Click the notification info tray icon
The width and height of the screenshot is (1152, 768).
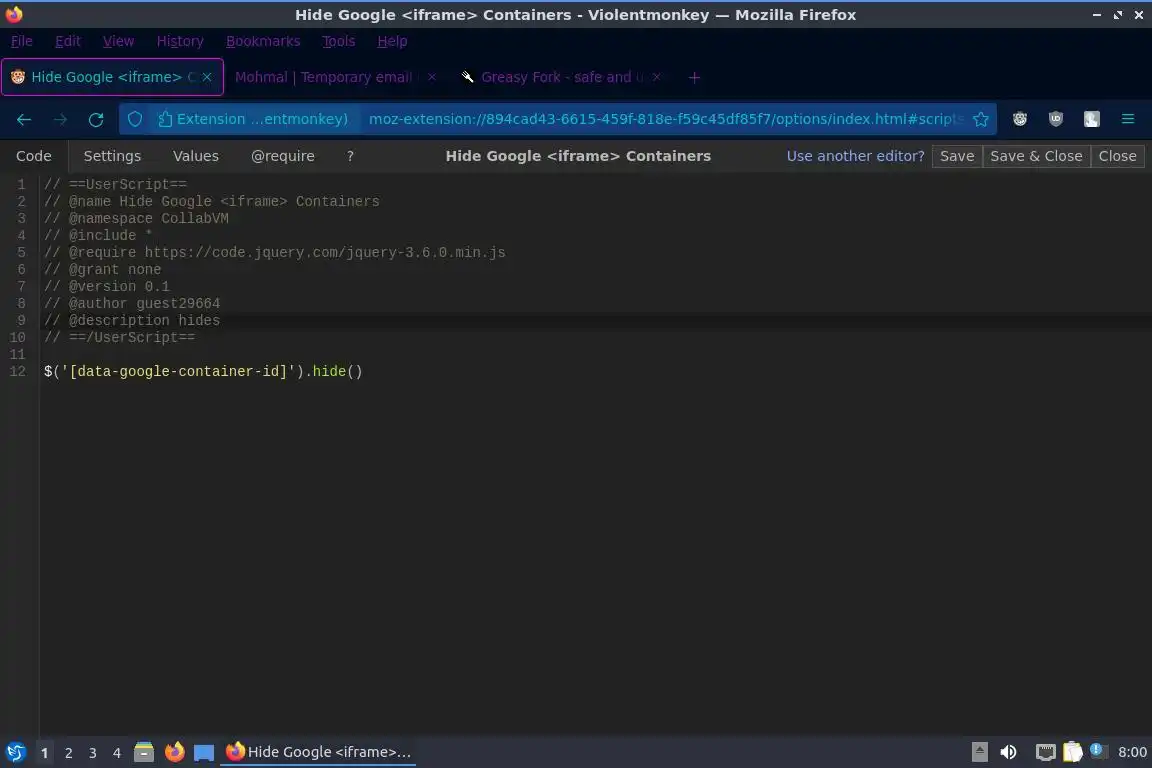1097,750
